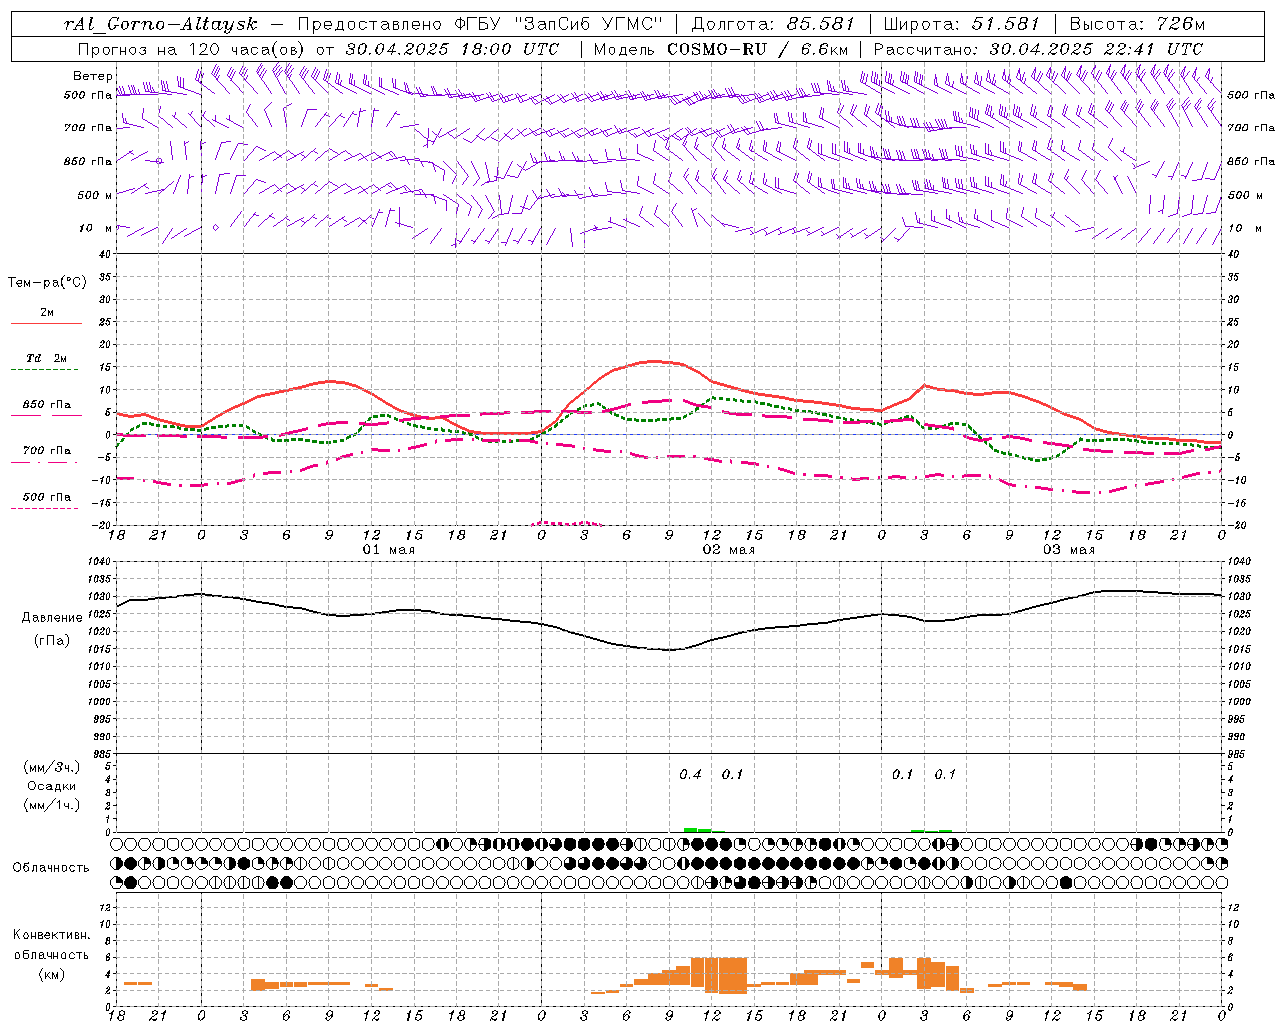Image resolution: width=1280 pixels, height=1024 pixels.
Task: Click the 01 мая date label
Action: (x=388, y=550)
